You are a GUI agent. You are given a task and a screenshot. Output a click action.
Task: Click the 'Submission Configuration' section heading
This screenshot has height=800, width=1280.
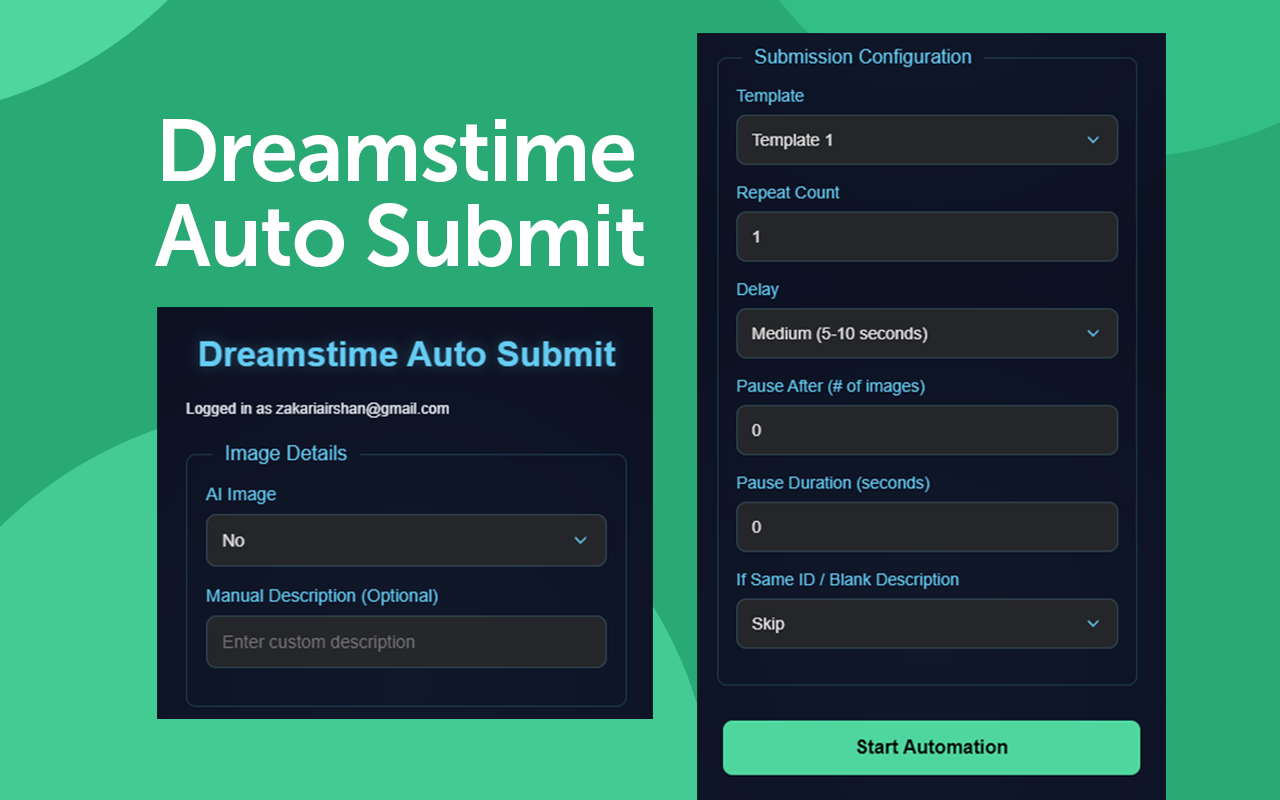pos(863,57)
